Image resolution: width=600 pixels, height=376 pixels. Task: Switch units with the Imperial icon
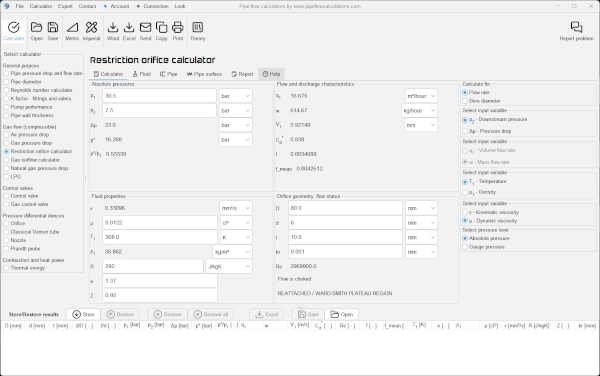pyautogui.click(x=91, y=27)
